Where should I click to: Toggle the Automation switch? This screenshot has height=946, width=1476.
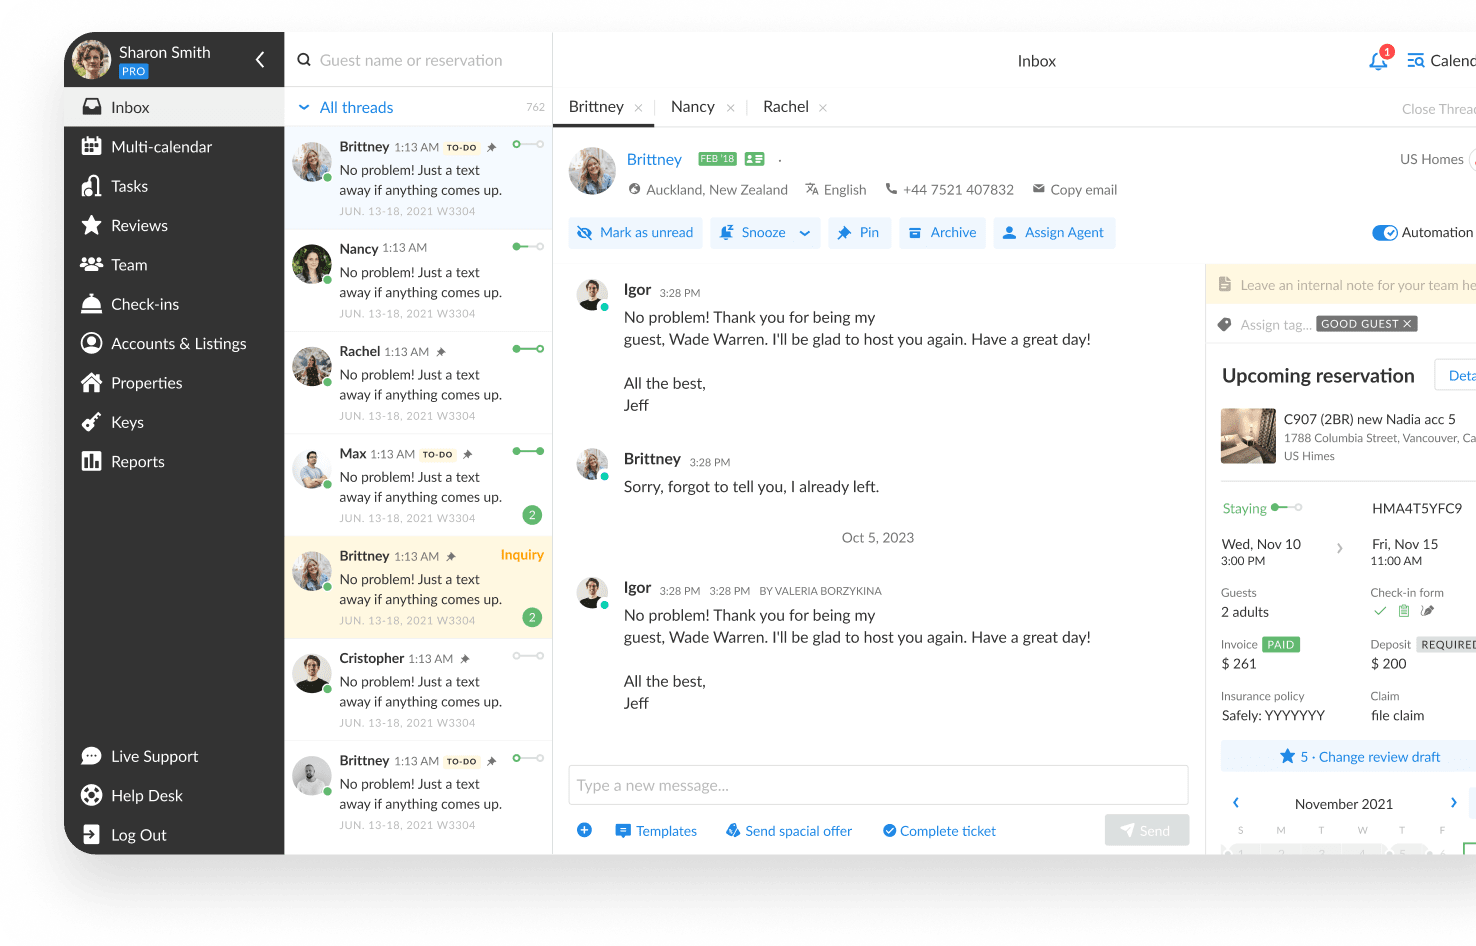click(1384, 232)
